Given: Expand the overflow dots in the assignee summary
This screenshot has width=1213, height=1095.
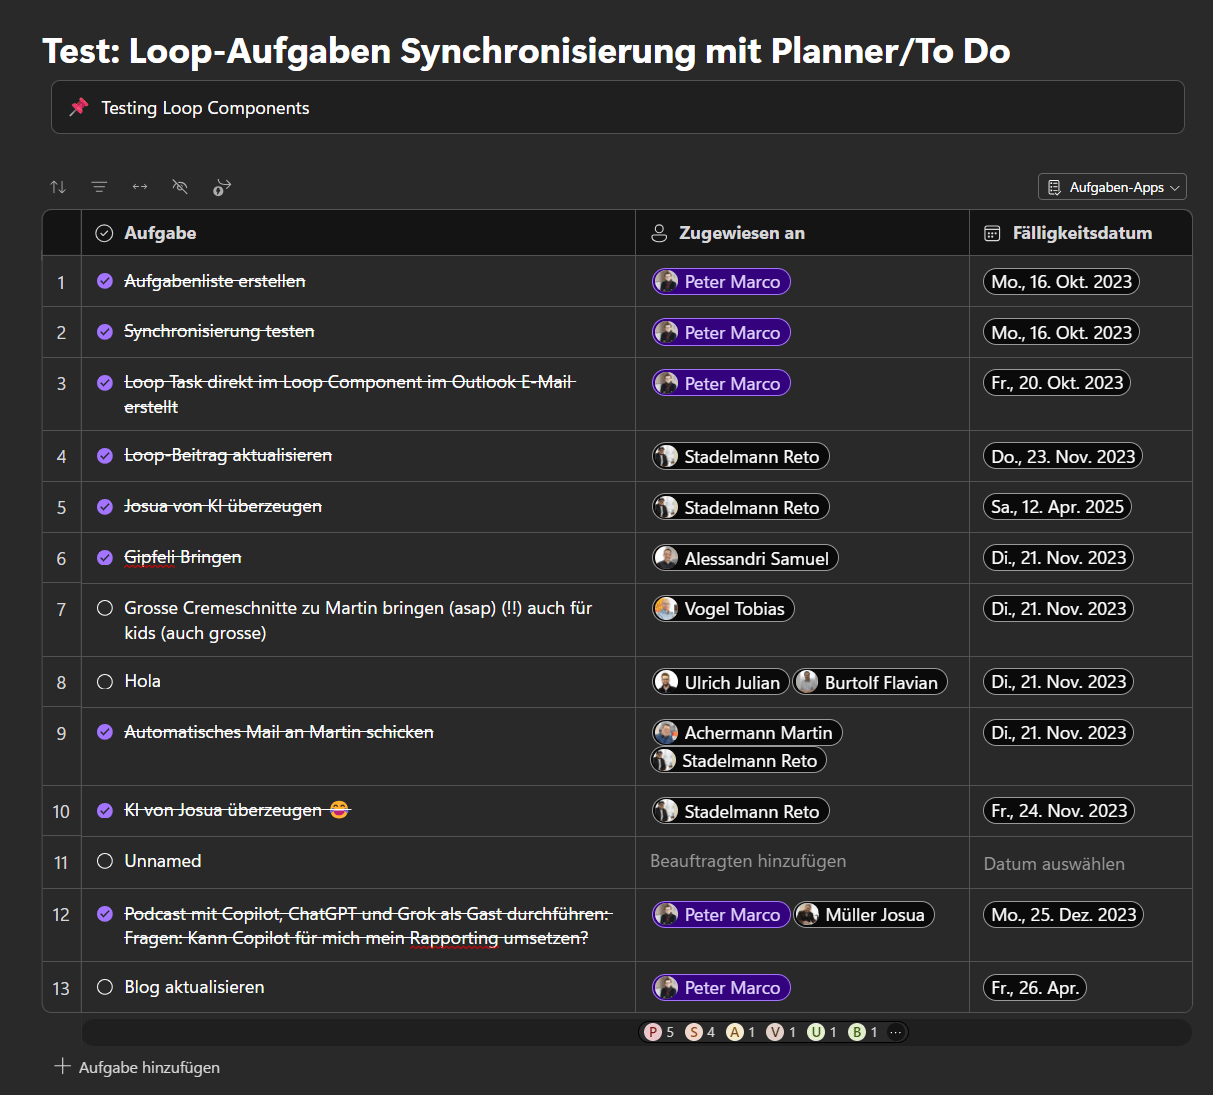Looking at the screenshot, I should click(x=895, y=1031).
